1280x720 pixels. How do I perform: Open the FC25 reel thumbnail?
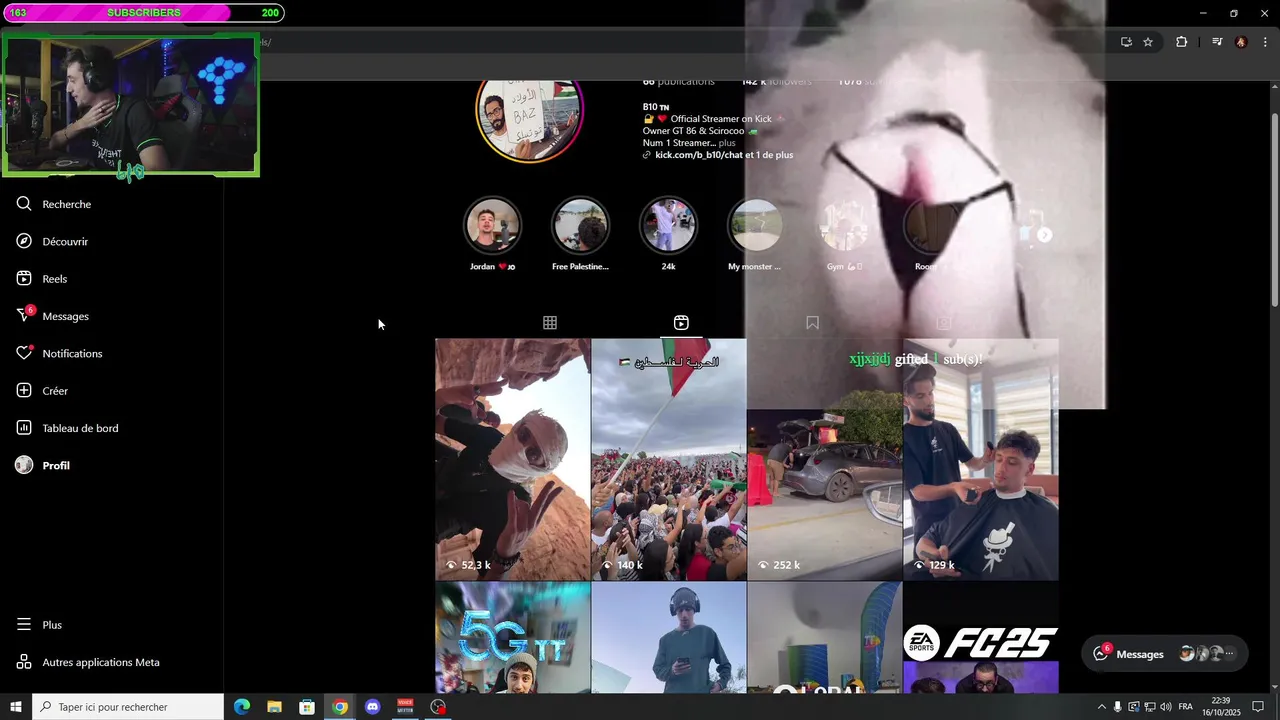click(981, 638)
